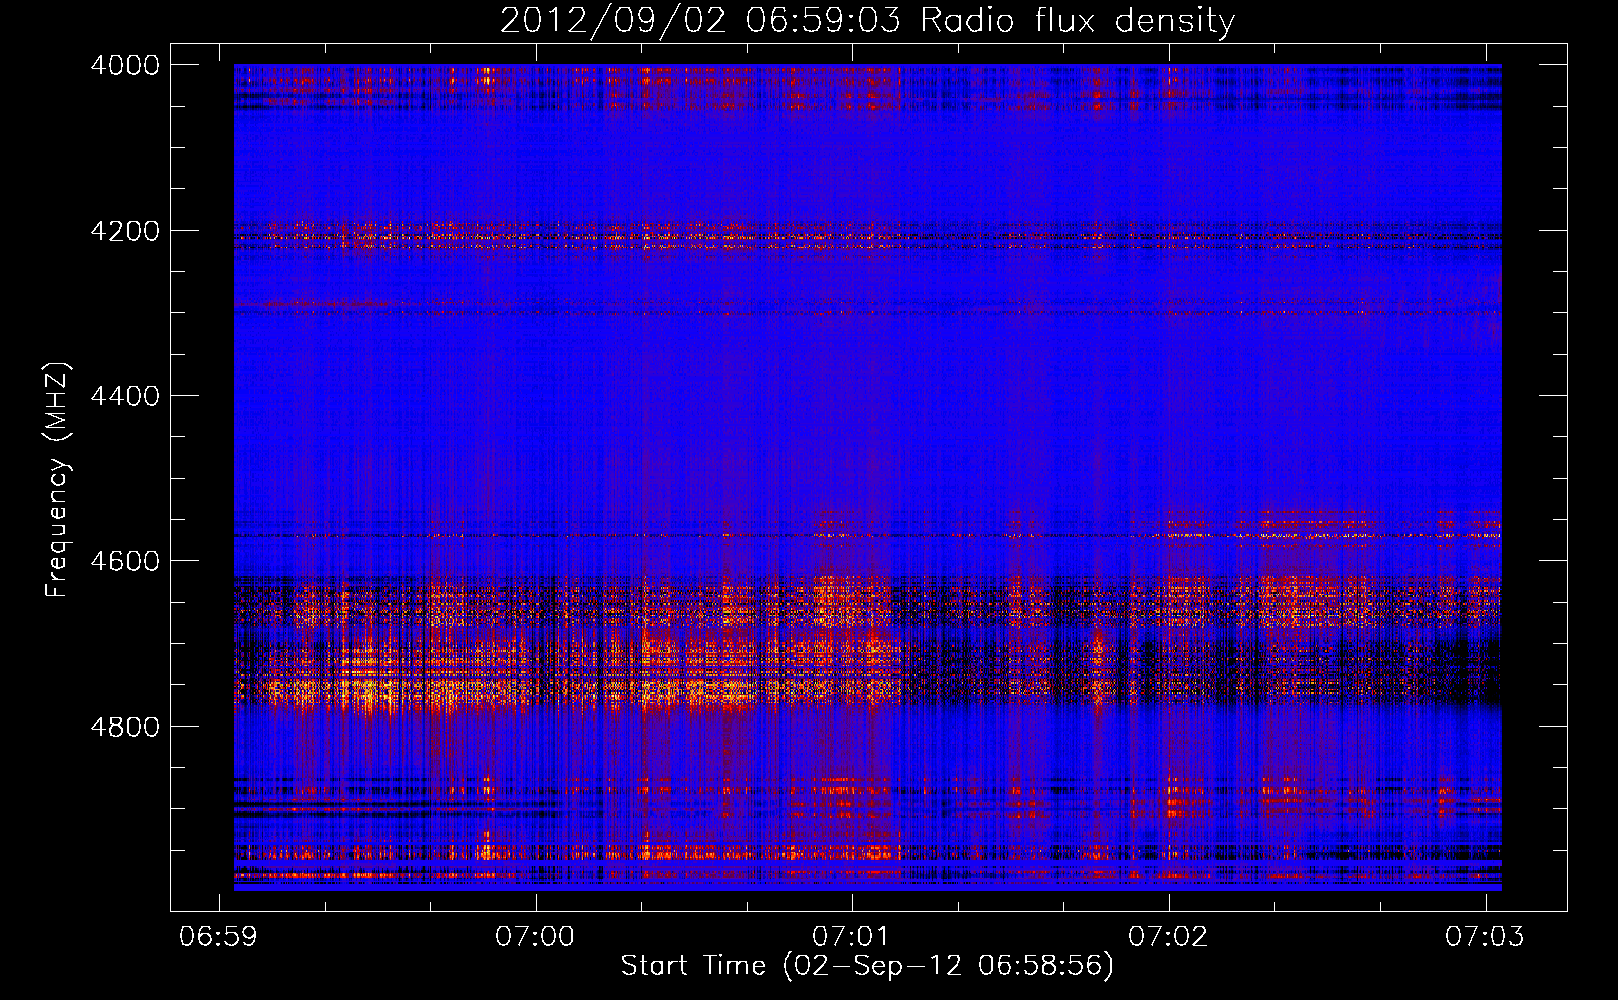Click the 07:03 time tick label

tap(1485, 936)
